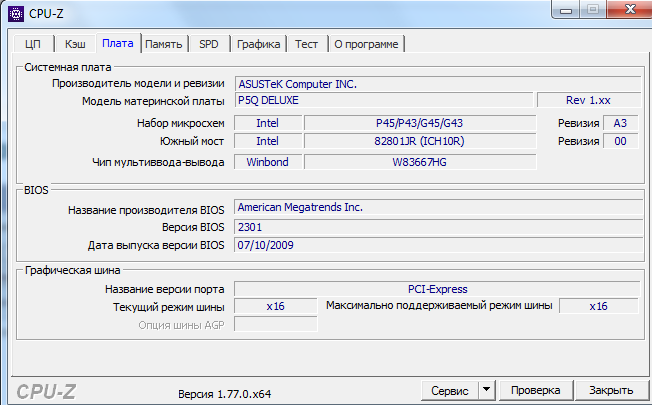Click the Модель материнской платы label
The image size is (652, 405).
tap(153, 101)
